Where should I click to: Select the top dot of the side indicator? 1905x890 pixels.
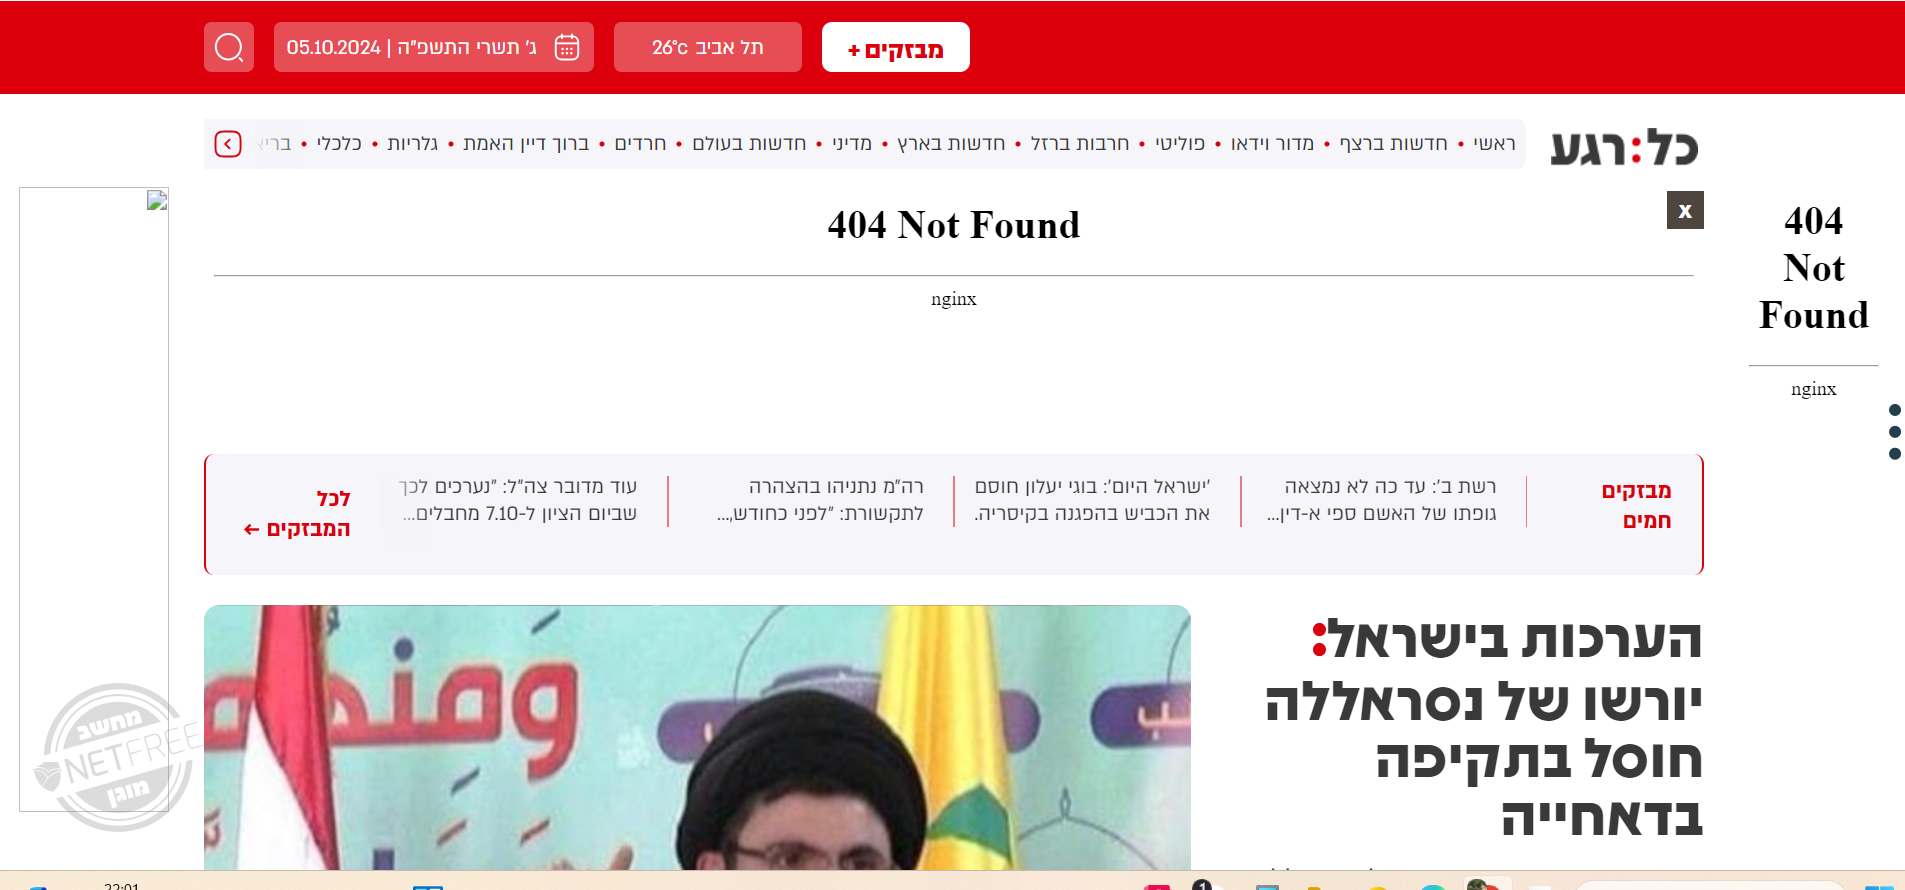(x=1894, y=410)
